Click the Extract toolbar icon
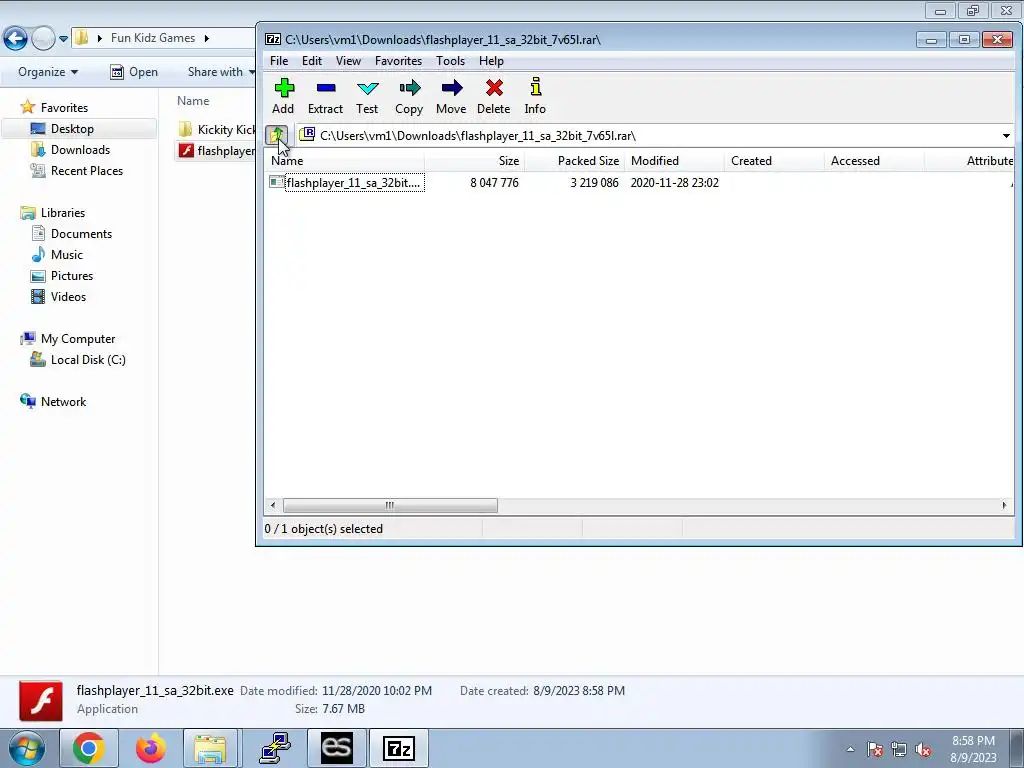This screenshot has width=1024, height=768. (325, 96)
